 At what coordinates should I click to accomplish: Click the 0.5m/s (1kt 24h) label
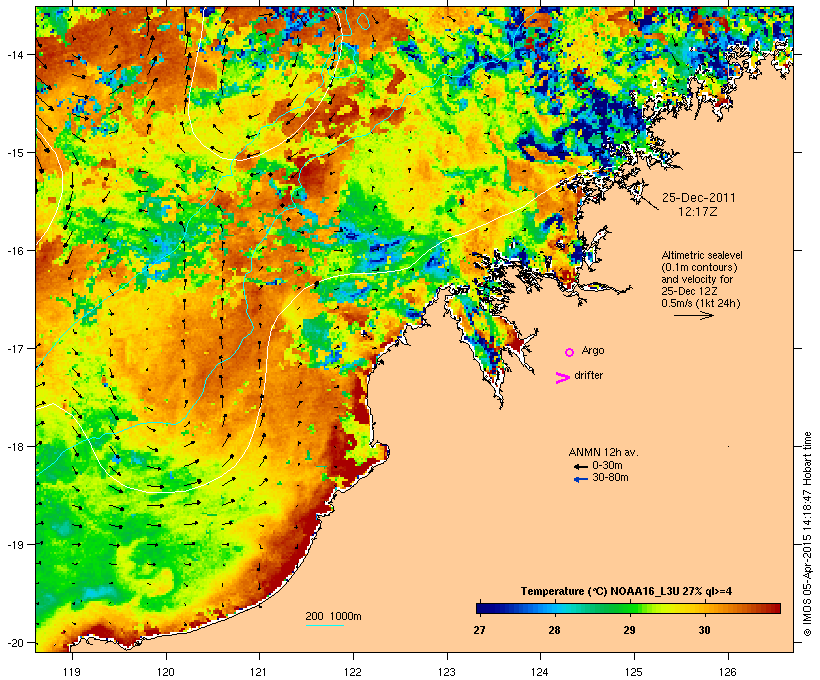[x=701, y=303]
